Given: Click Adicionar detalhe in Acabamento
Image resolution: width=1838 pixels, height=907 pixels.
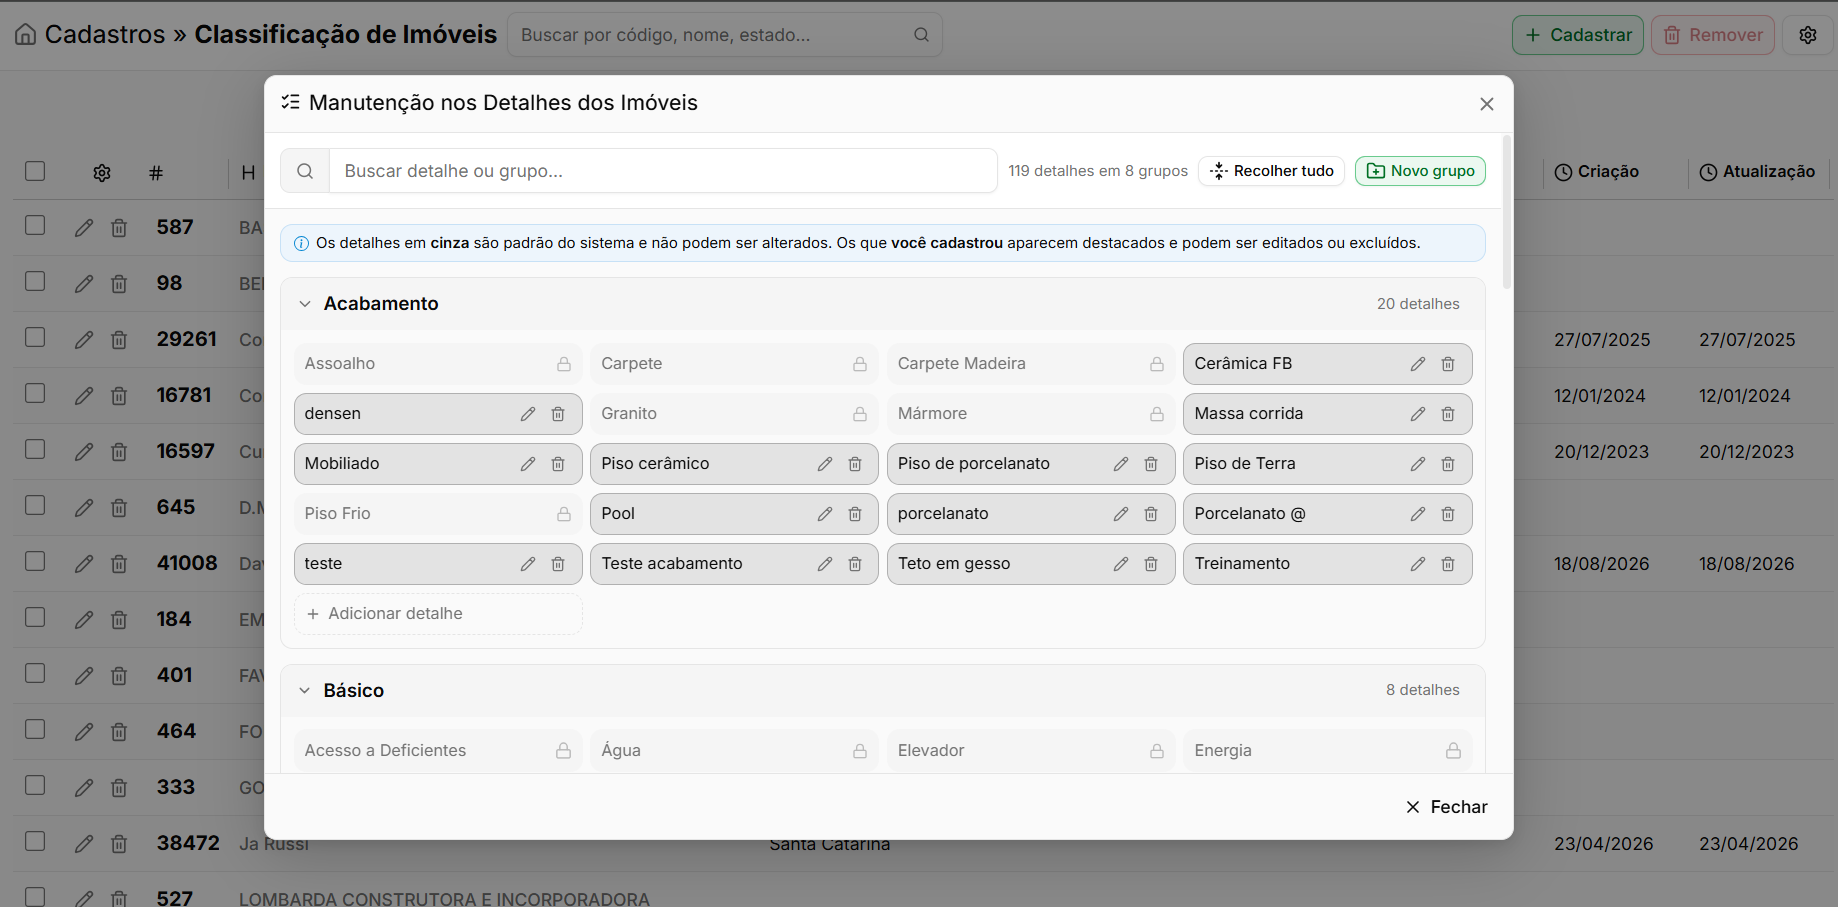Looking at the screenshot, I should tap(438, 614).
